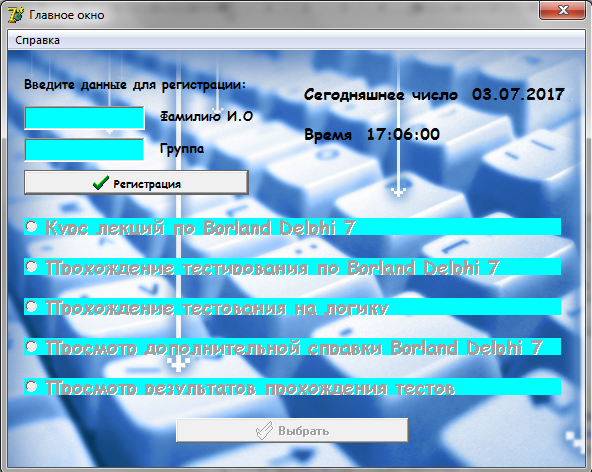The image size is (592, 472).
Task: Click the Фамилию И.О input field
Action: coord(84,118)
